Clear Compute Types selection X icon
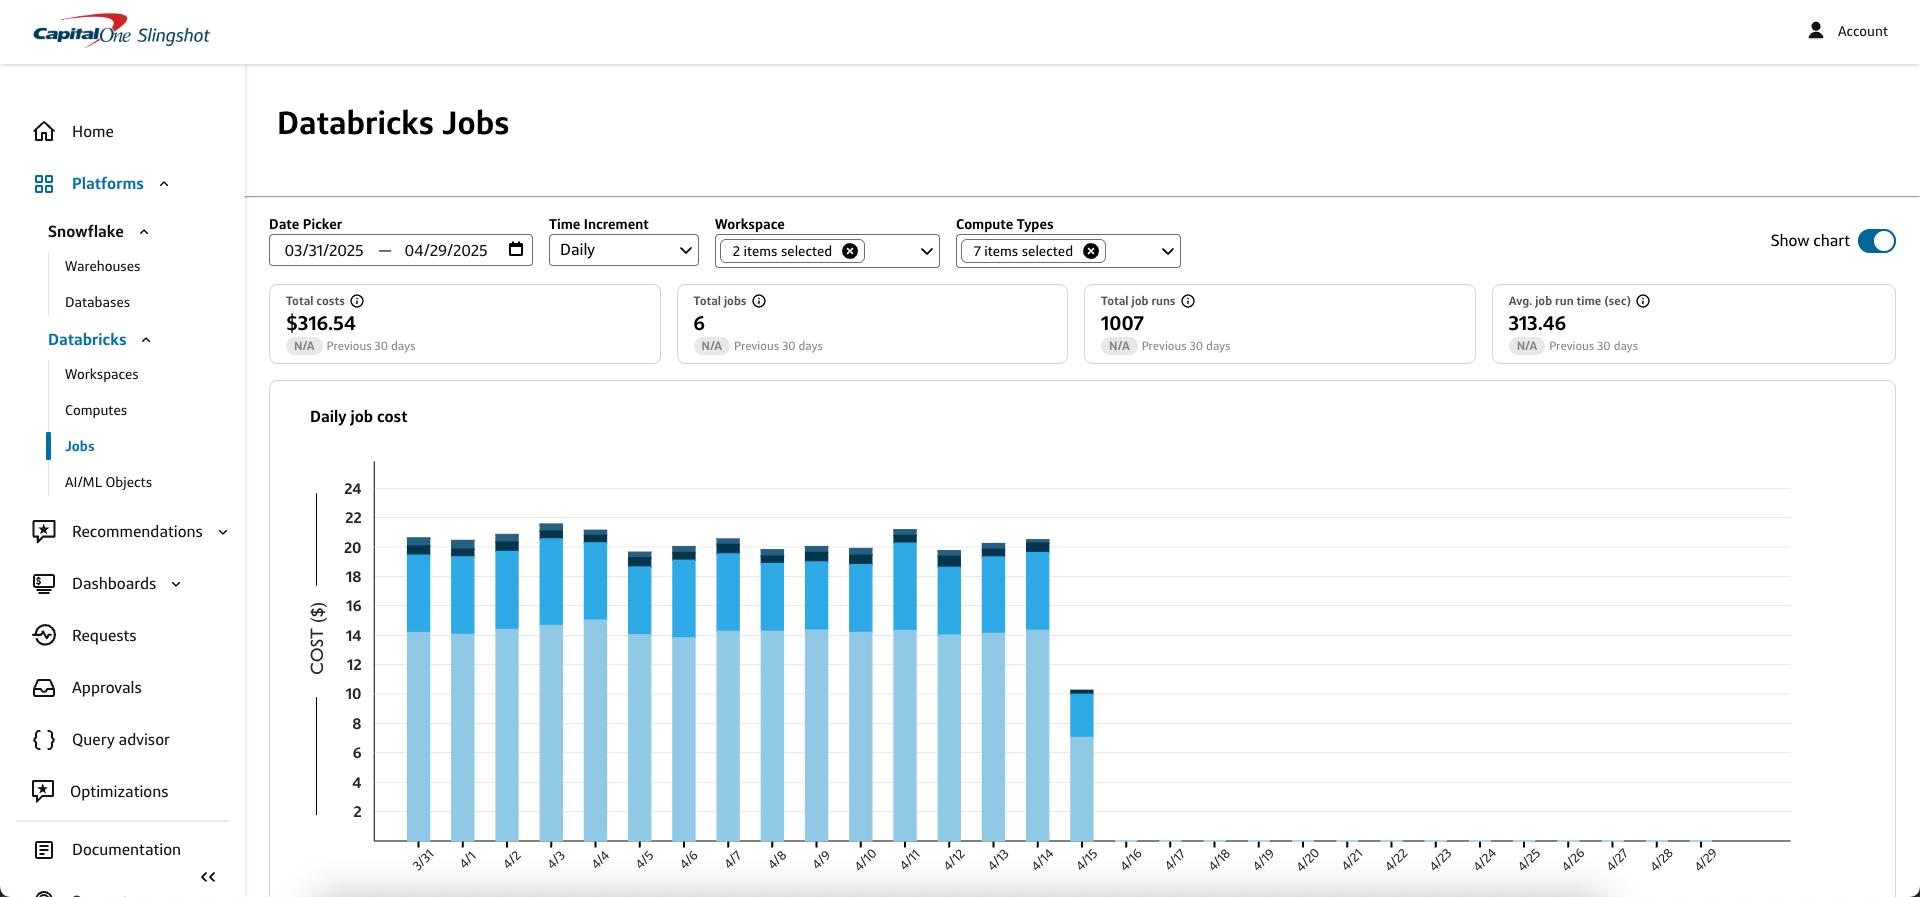The width and height of the screenshot is (1920, 897). click(1091, 251)
